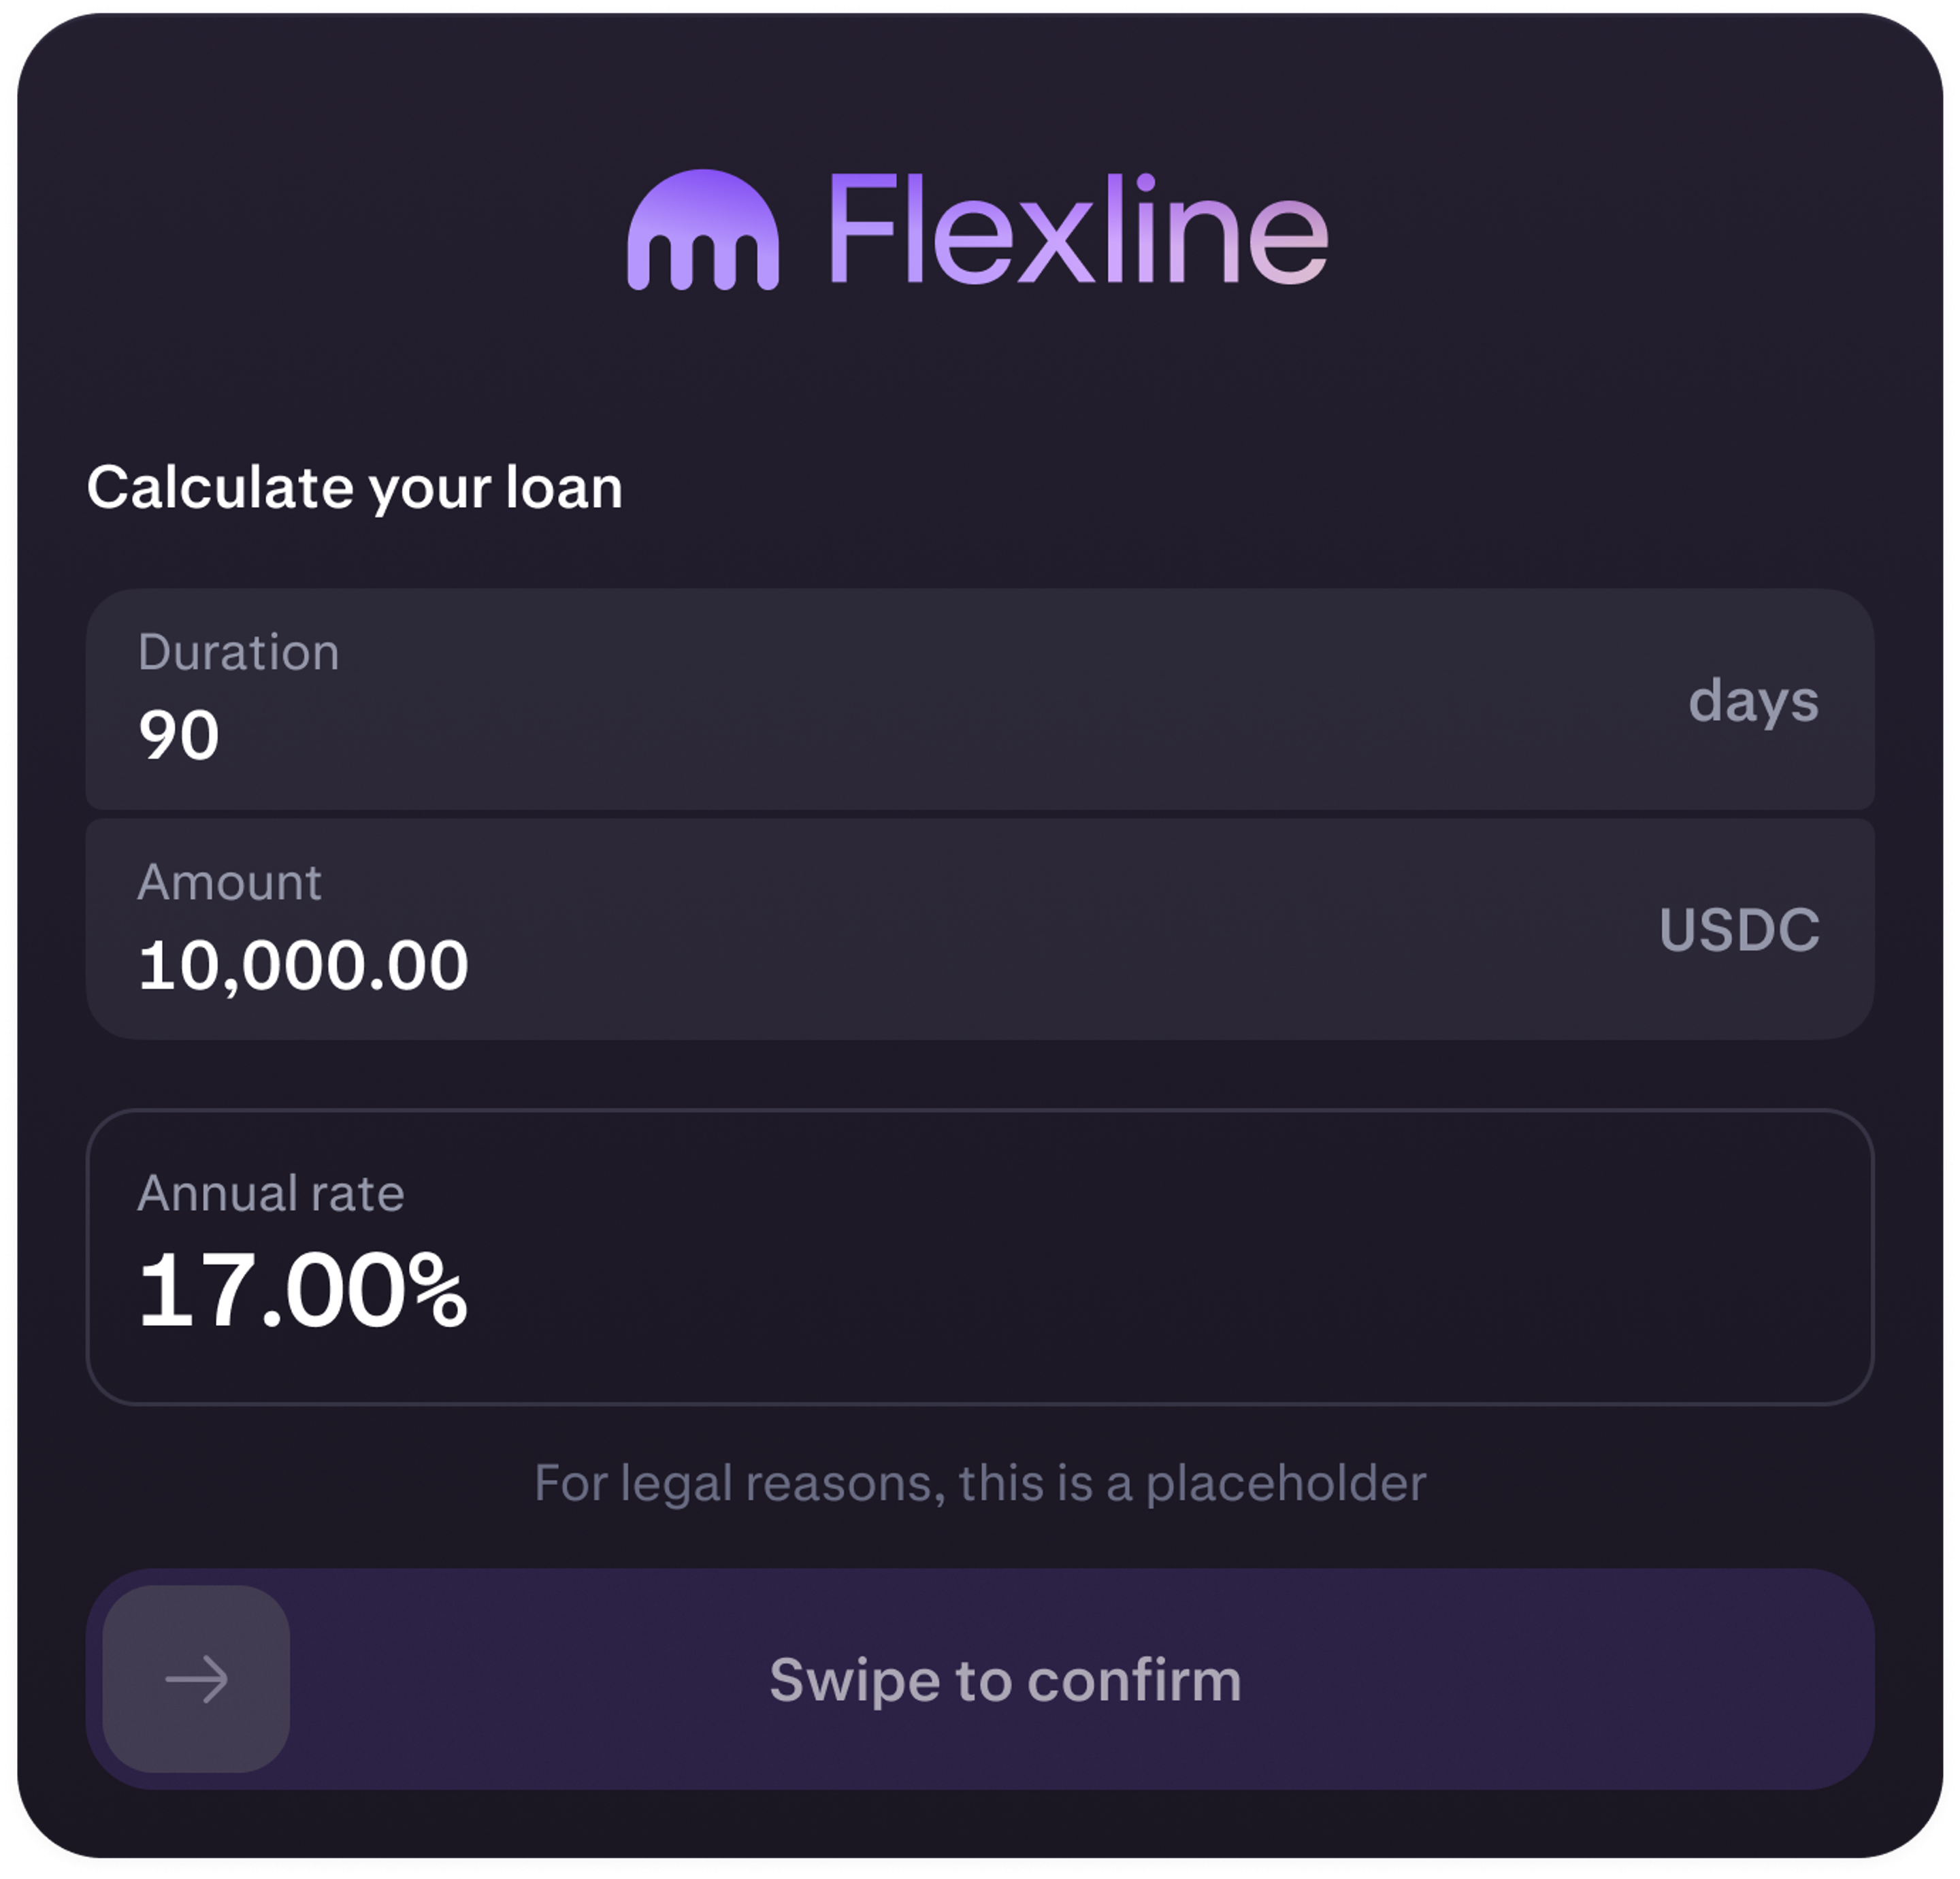Click the legal placeholder disclaimer text
The width and height of the screenshot is (1960, 1879).
tap(980, 1483)
